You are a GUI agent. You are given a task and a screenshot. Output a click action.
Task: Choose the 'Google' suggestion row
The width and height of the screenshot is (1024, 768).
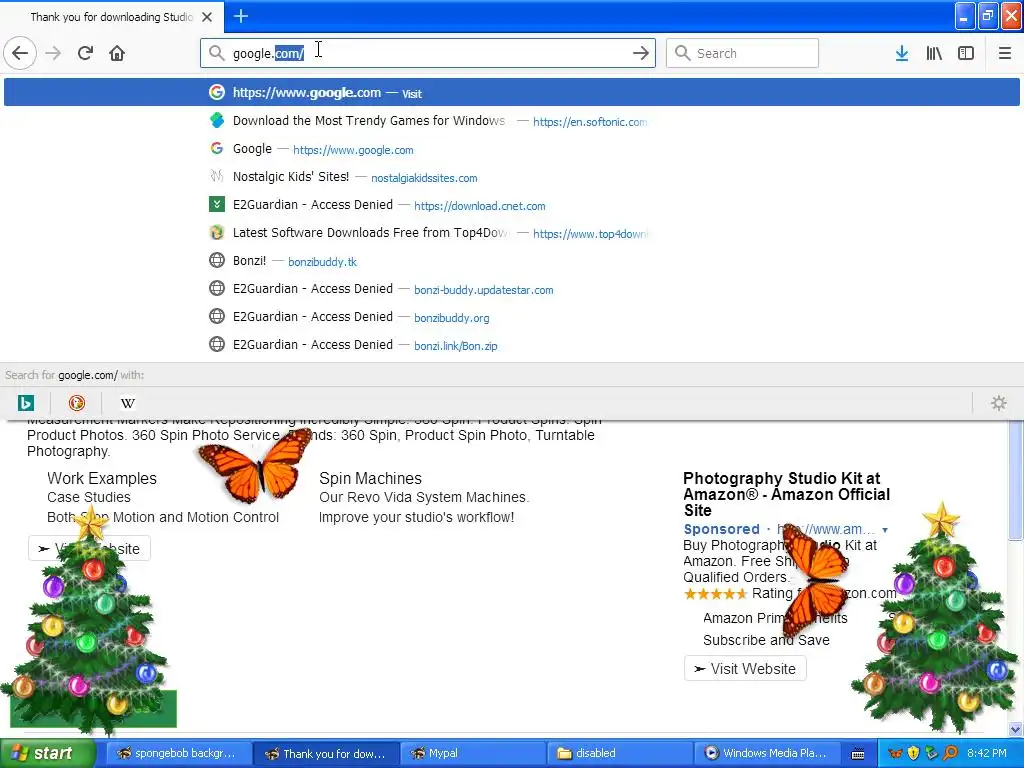tap(511, 149)
